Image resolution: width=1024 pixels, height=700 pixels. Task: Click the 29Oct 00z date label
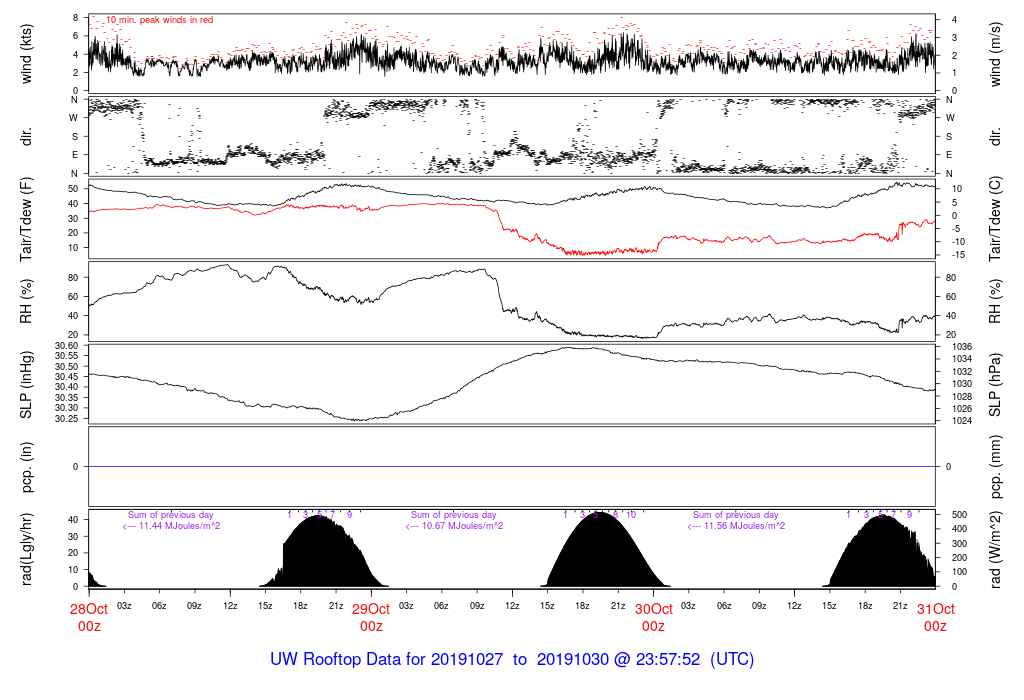click(x=371, y=617)
